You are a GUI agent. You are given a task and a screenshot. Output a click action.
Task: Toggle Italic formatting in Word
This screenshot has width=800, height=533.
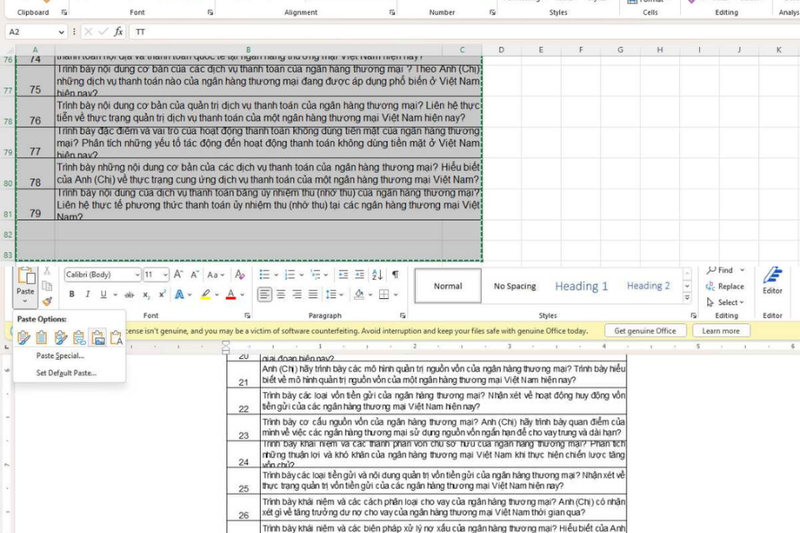tap(87, 294)
